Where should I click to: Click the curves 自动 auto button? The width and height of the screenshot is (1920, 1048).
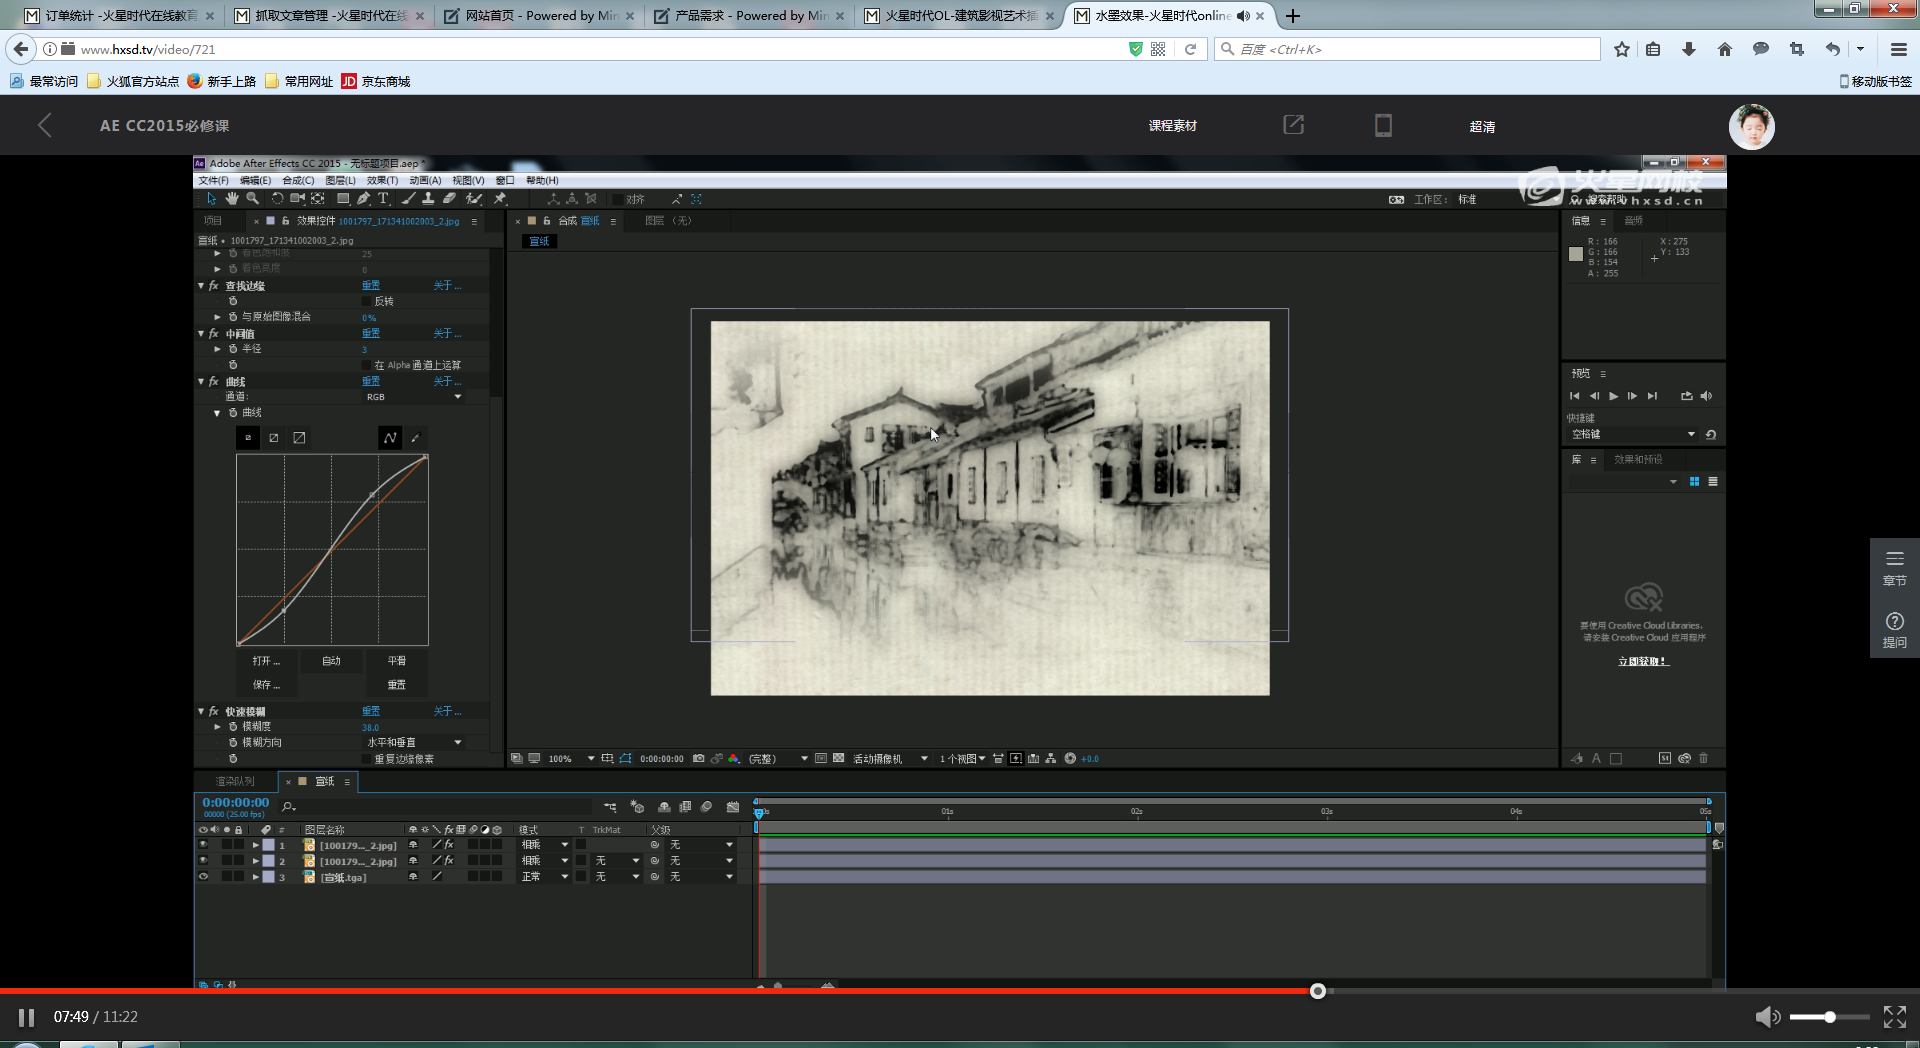[331, 661]
